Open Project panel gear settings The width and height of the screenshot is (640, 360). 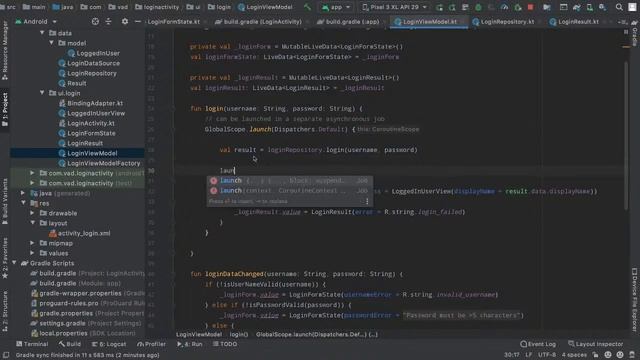[x=124, y=22]
